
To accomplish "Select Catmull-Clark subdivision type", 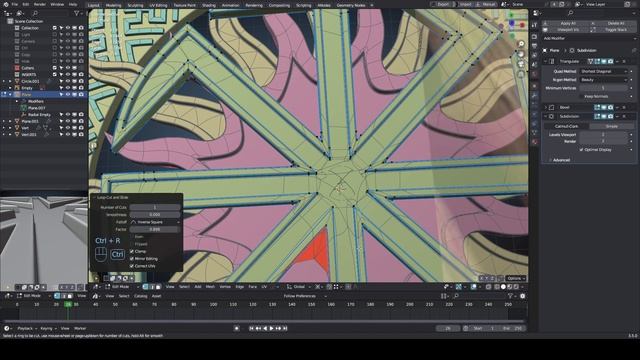I will coord(567,127).
